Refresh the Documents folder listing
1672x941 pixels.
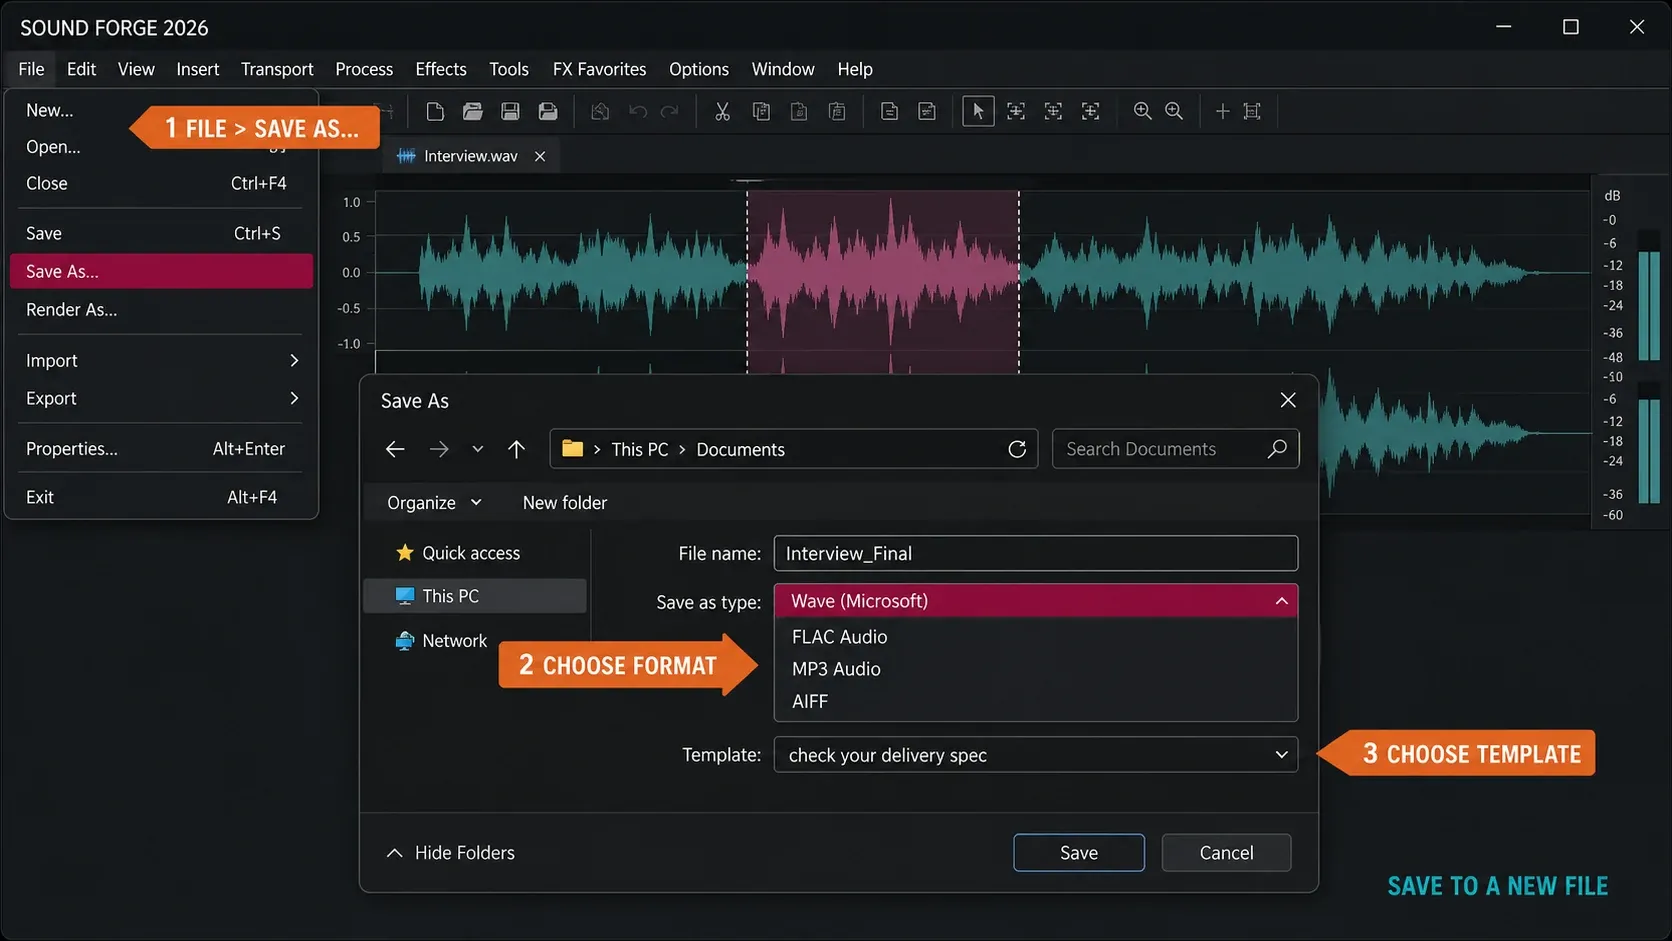[x=1017, y=449]
